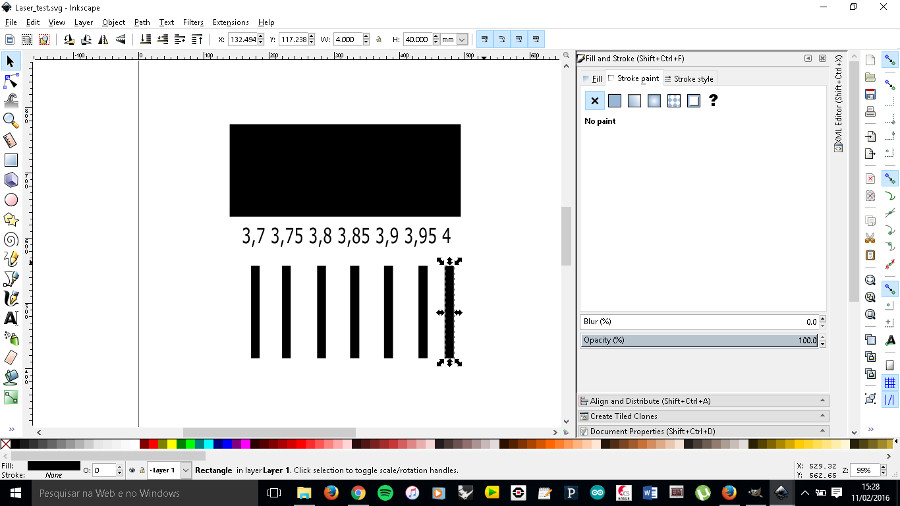Select the Measure tool
Viewport: 900px width, 506px height.
click(x=10, y=141)
